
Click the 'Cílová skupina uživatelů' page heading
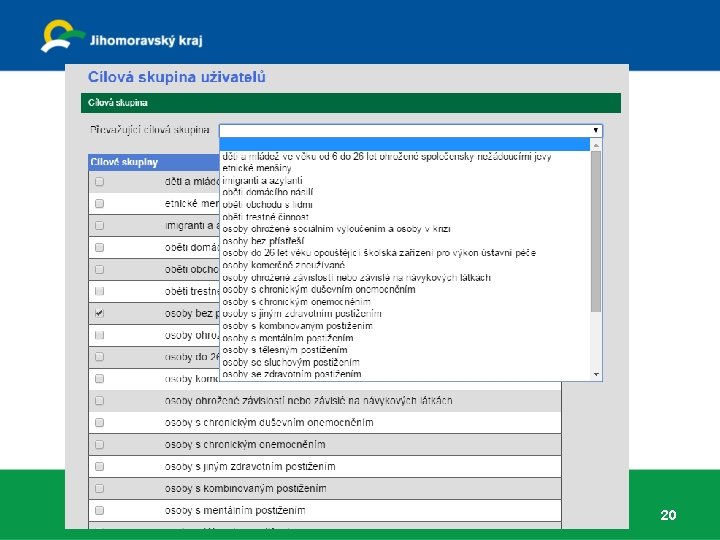[177, 77]
